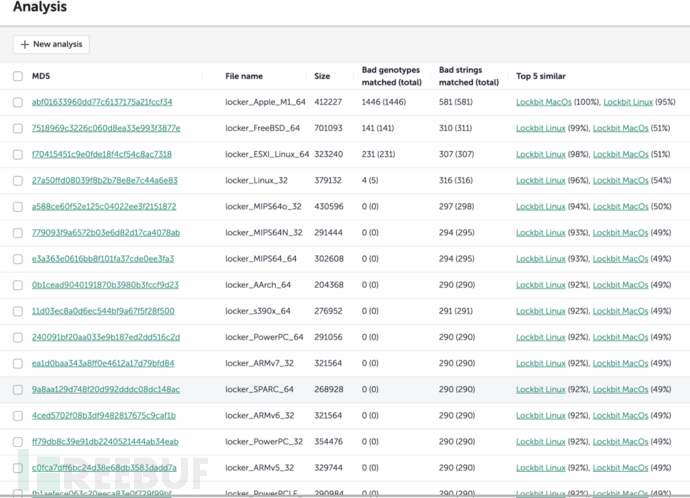Open MD5 hash link of locker_ESXI_Linux_64
The height and width of the screenshot is (498, 690).
coord(102,154)
